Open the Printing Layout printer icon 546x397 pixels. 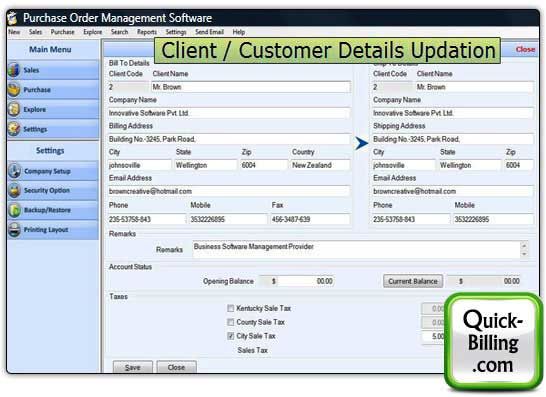click(15, 229)
